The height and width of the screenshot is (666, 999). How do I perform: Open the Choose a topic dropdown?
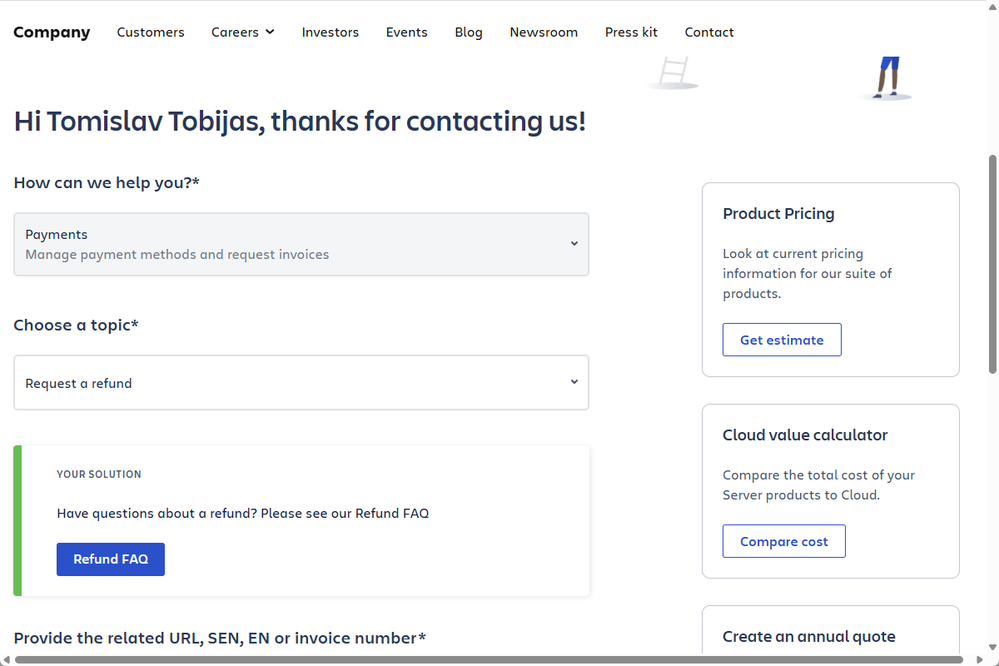(301, 382)
